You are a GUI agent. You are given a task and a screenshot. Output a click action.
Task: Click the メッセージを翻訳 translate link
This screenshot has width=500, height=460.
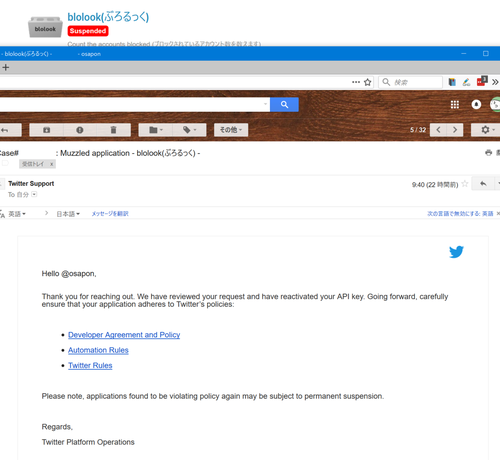[110, 214]
